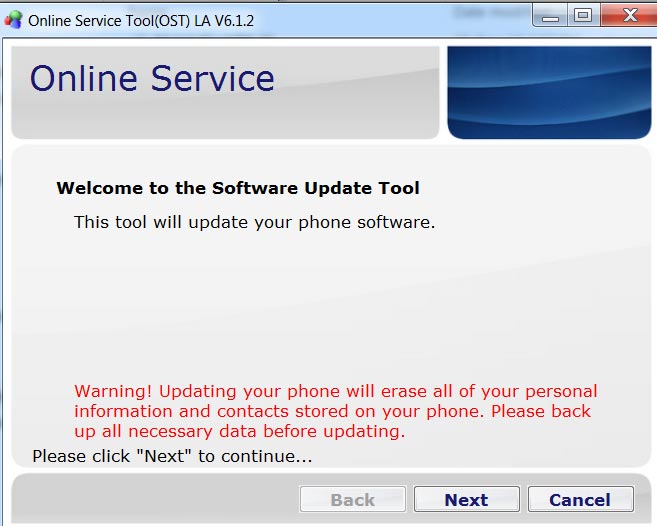Maximize the Online Service Tool window
The width and height of the screenshot is (657, 526).
tap(583, 16)
